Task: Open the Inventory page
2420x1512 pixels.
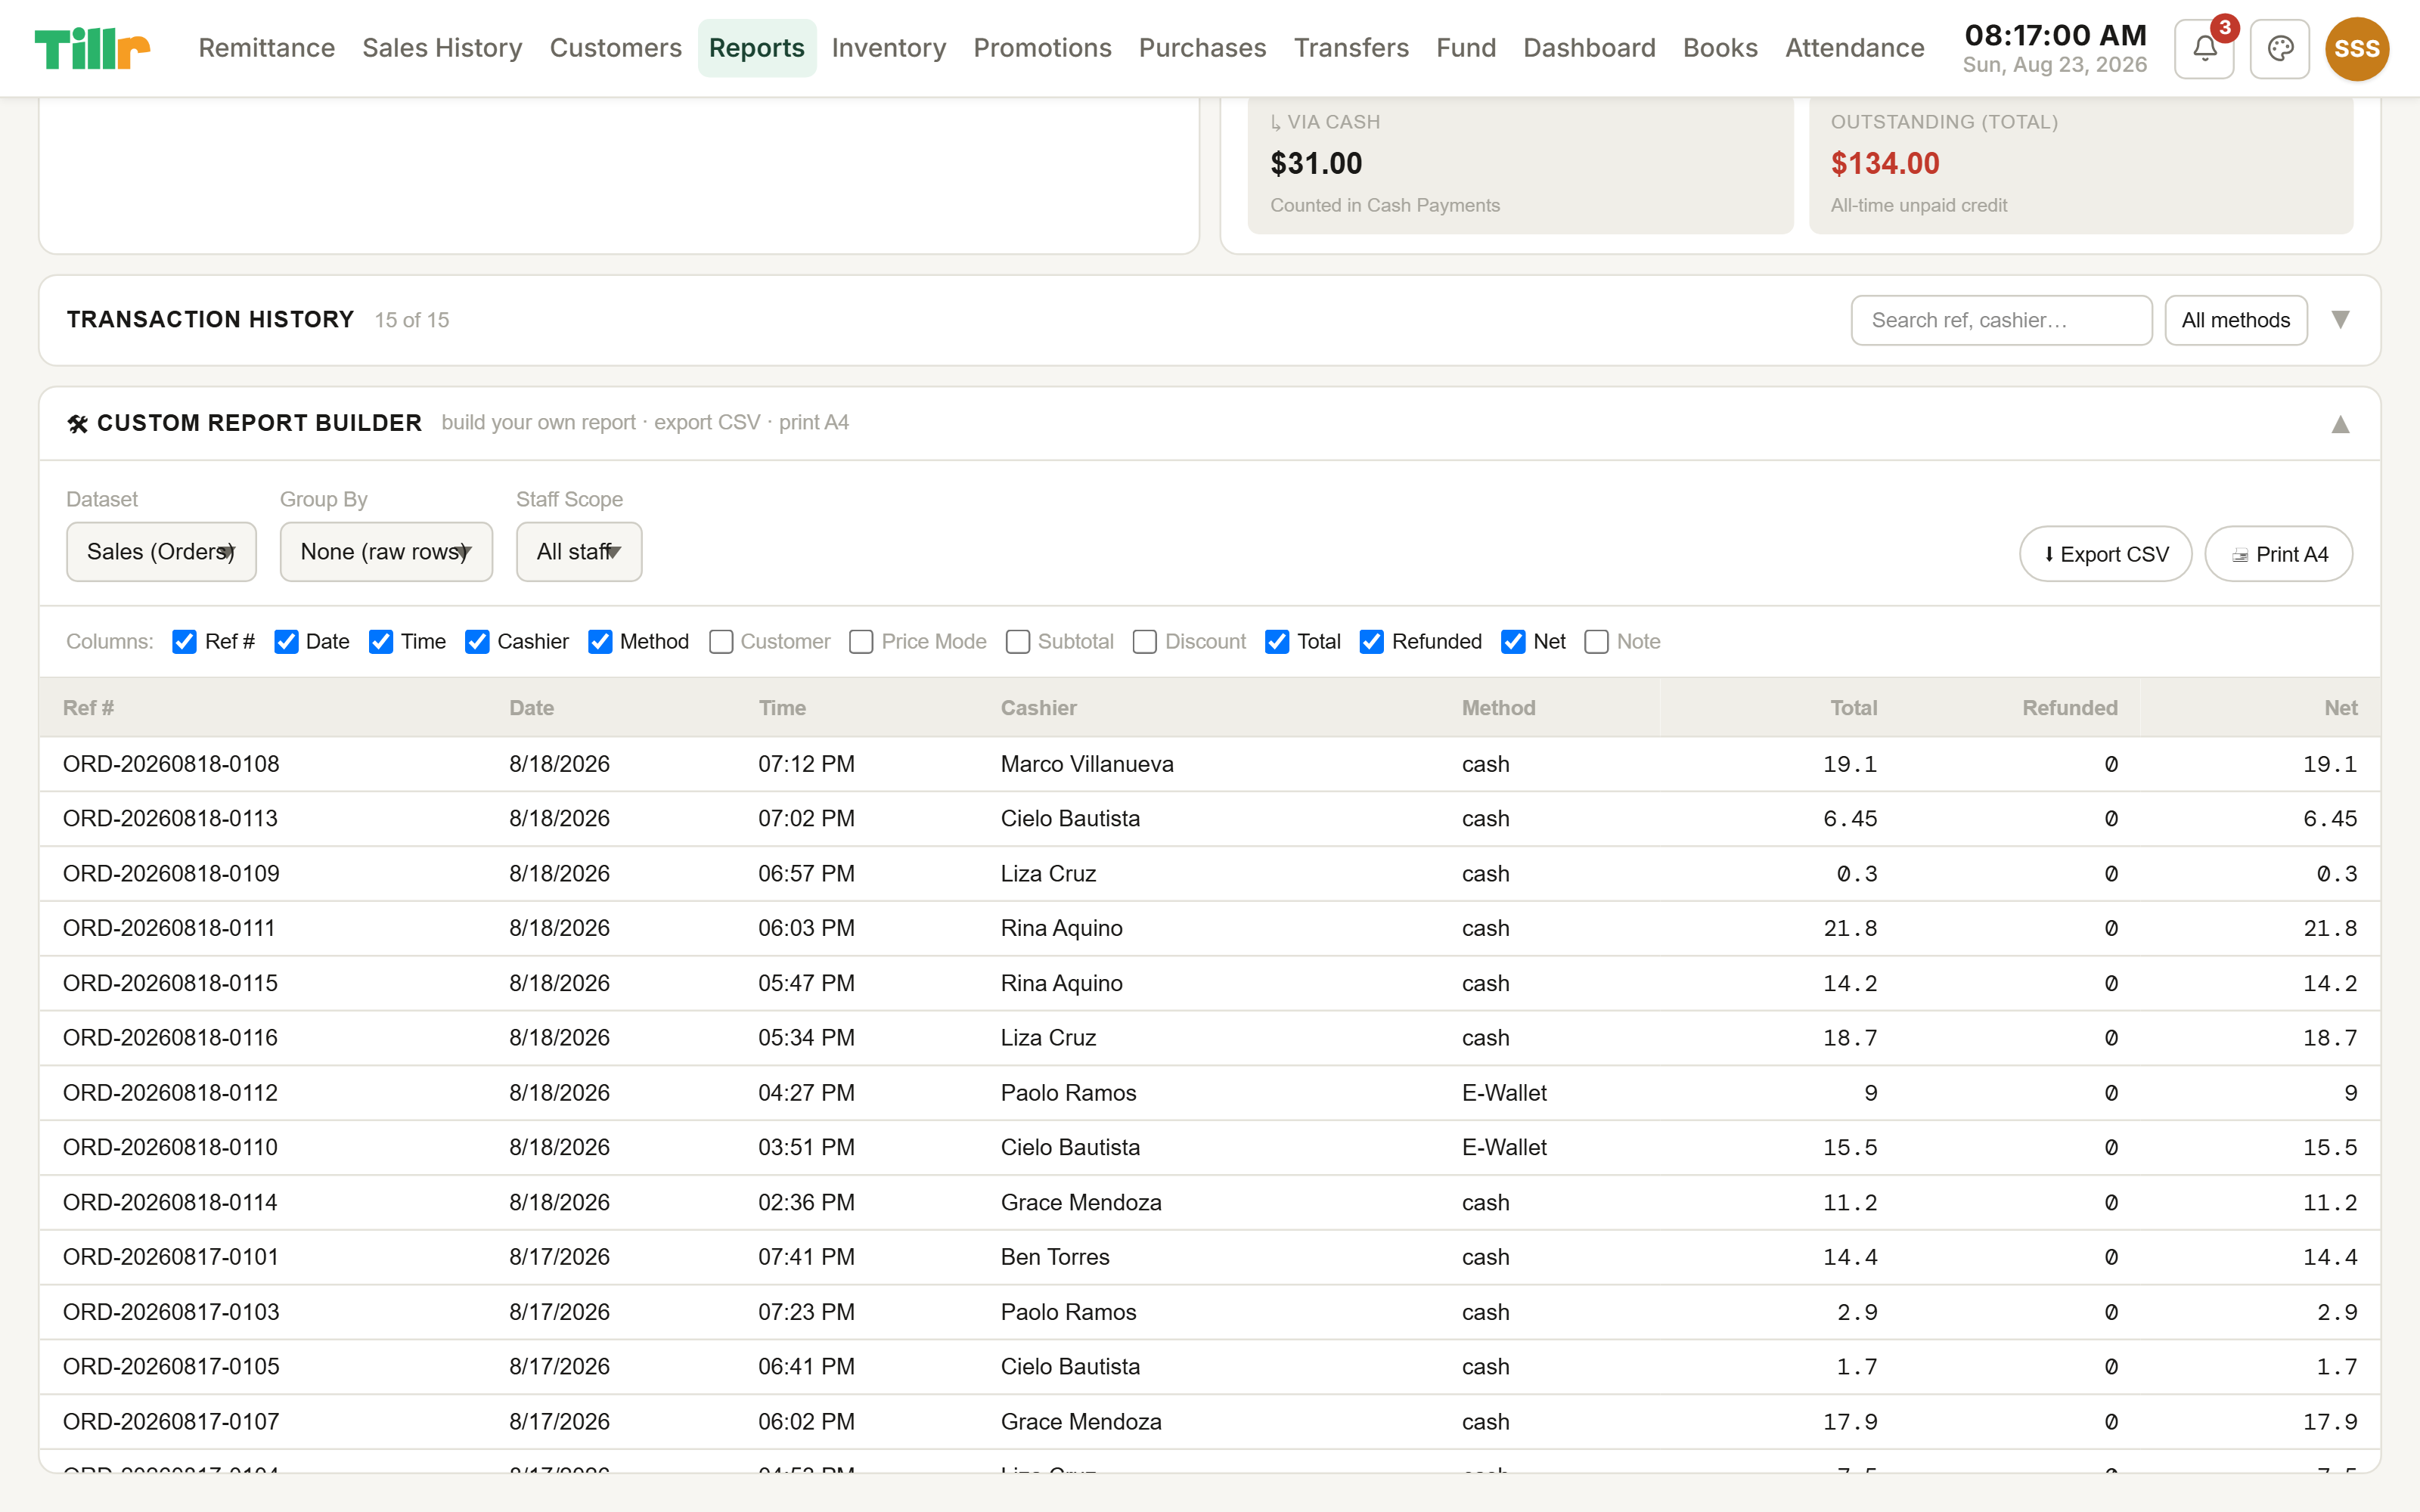Action: point(888,48)
